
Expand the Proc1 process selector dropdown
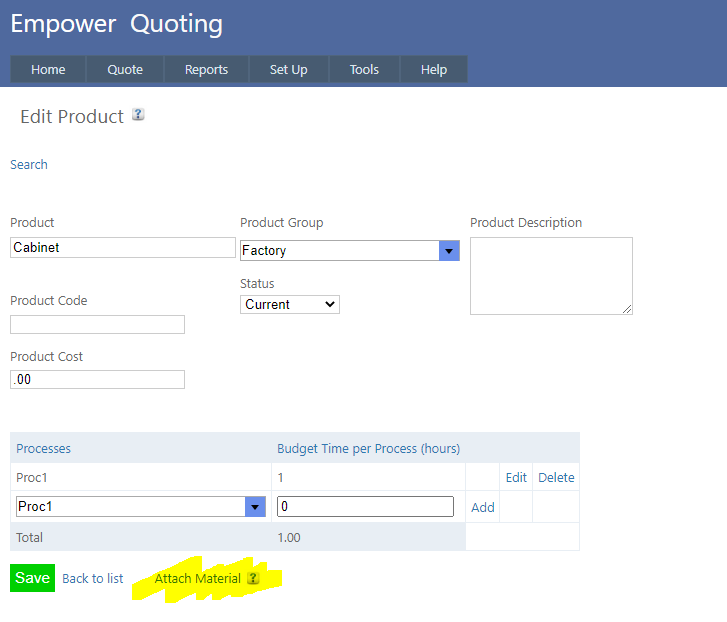pos(255,507)
